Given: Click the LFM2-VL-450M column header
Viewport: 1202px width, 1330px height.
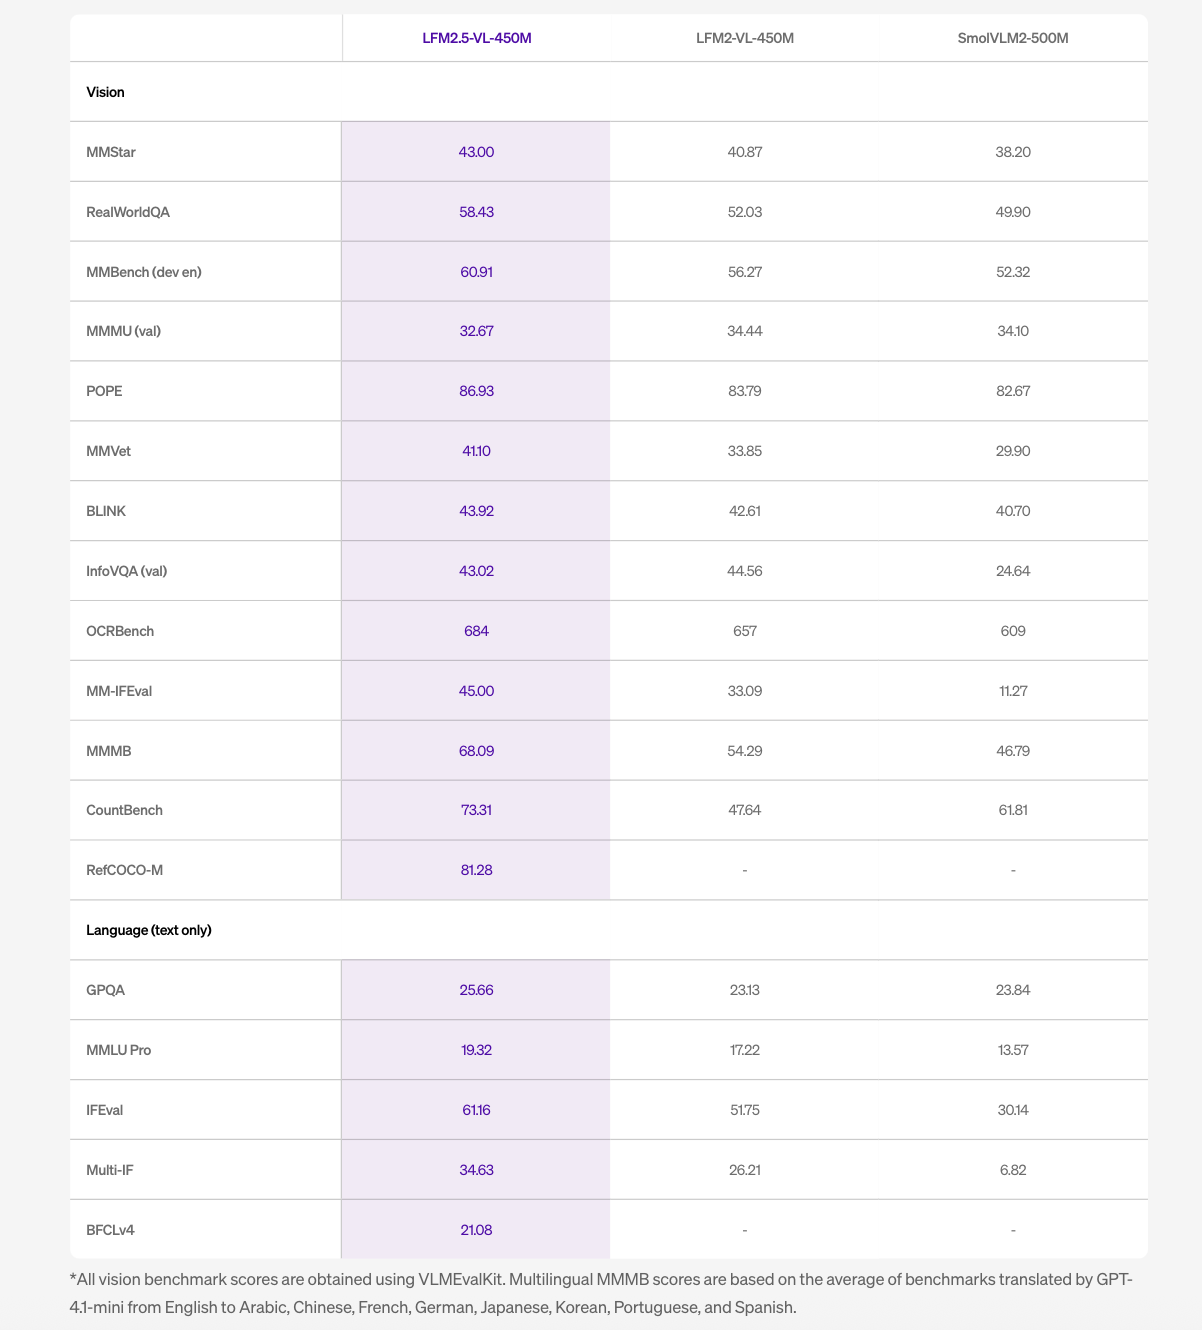Looking at the screenshot, I should coord(745,38).
